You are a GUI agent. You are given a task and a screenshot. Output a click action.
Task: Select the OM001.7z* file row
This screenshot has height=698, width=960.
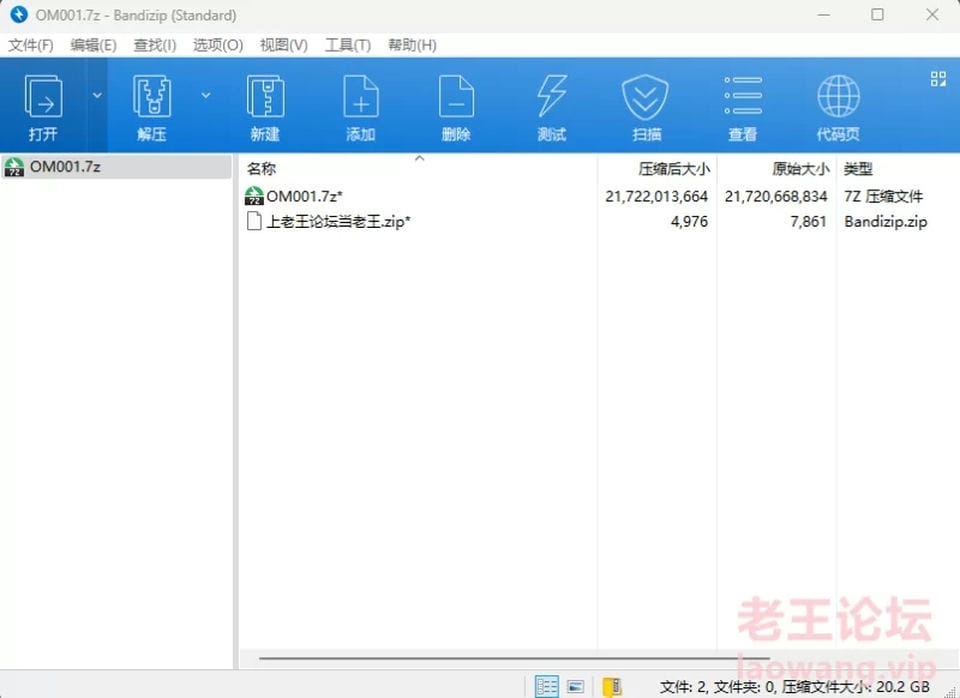click(600, 197)
